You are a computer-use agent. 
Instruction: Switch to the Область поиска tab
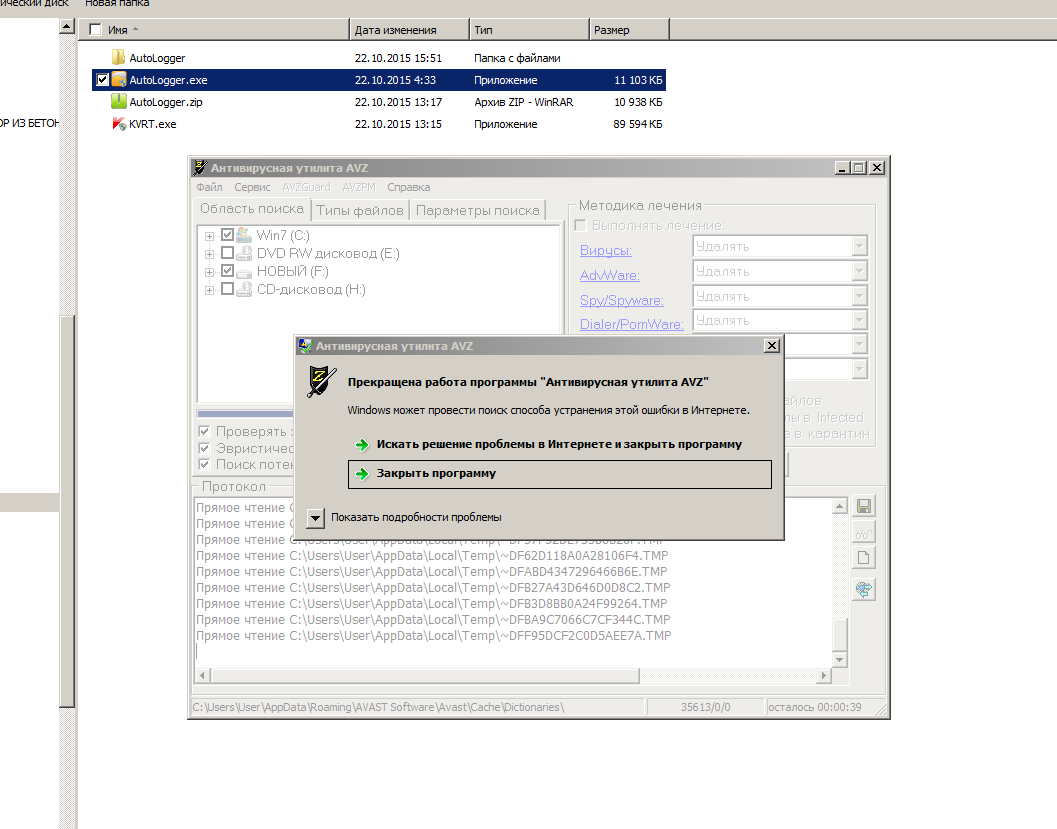[x=251, y=209]
